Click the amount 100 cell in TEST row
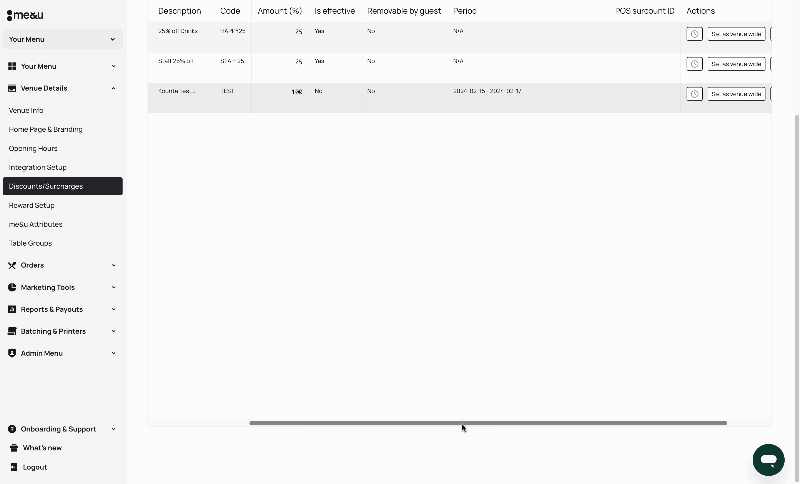Viewport: 800px width, 484px height. (297, 92)
